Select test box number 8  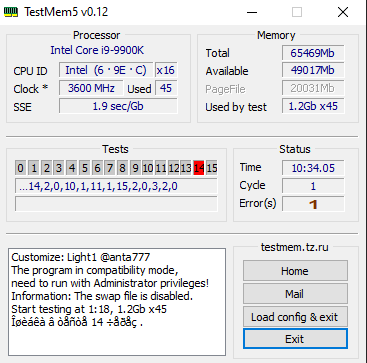tap(122, 168)
